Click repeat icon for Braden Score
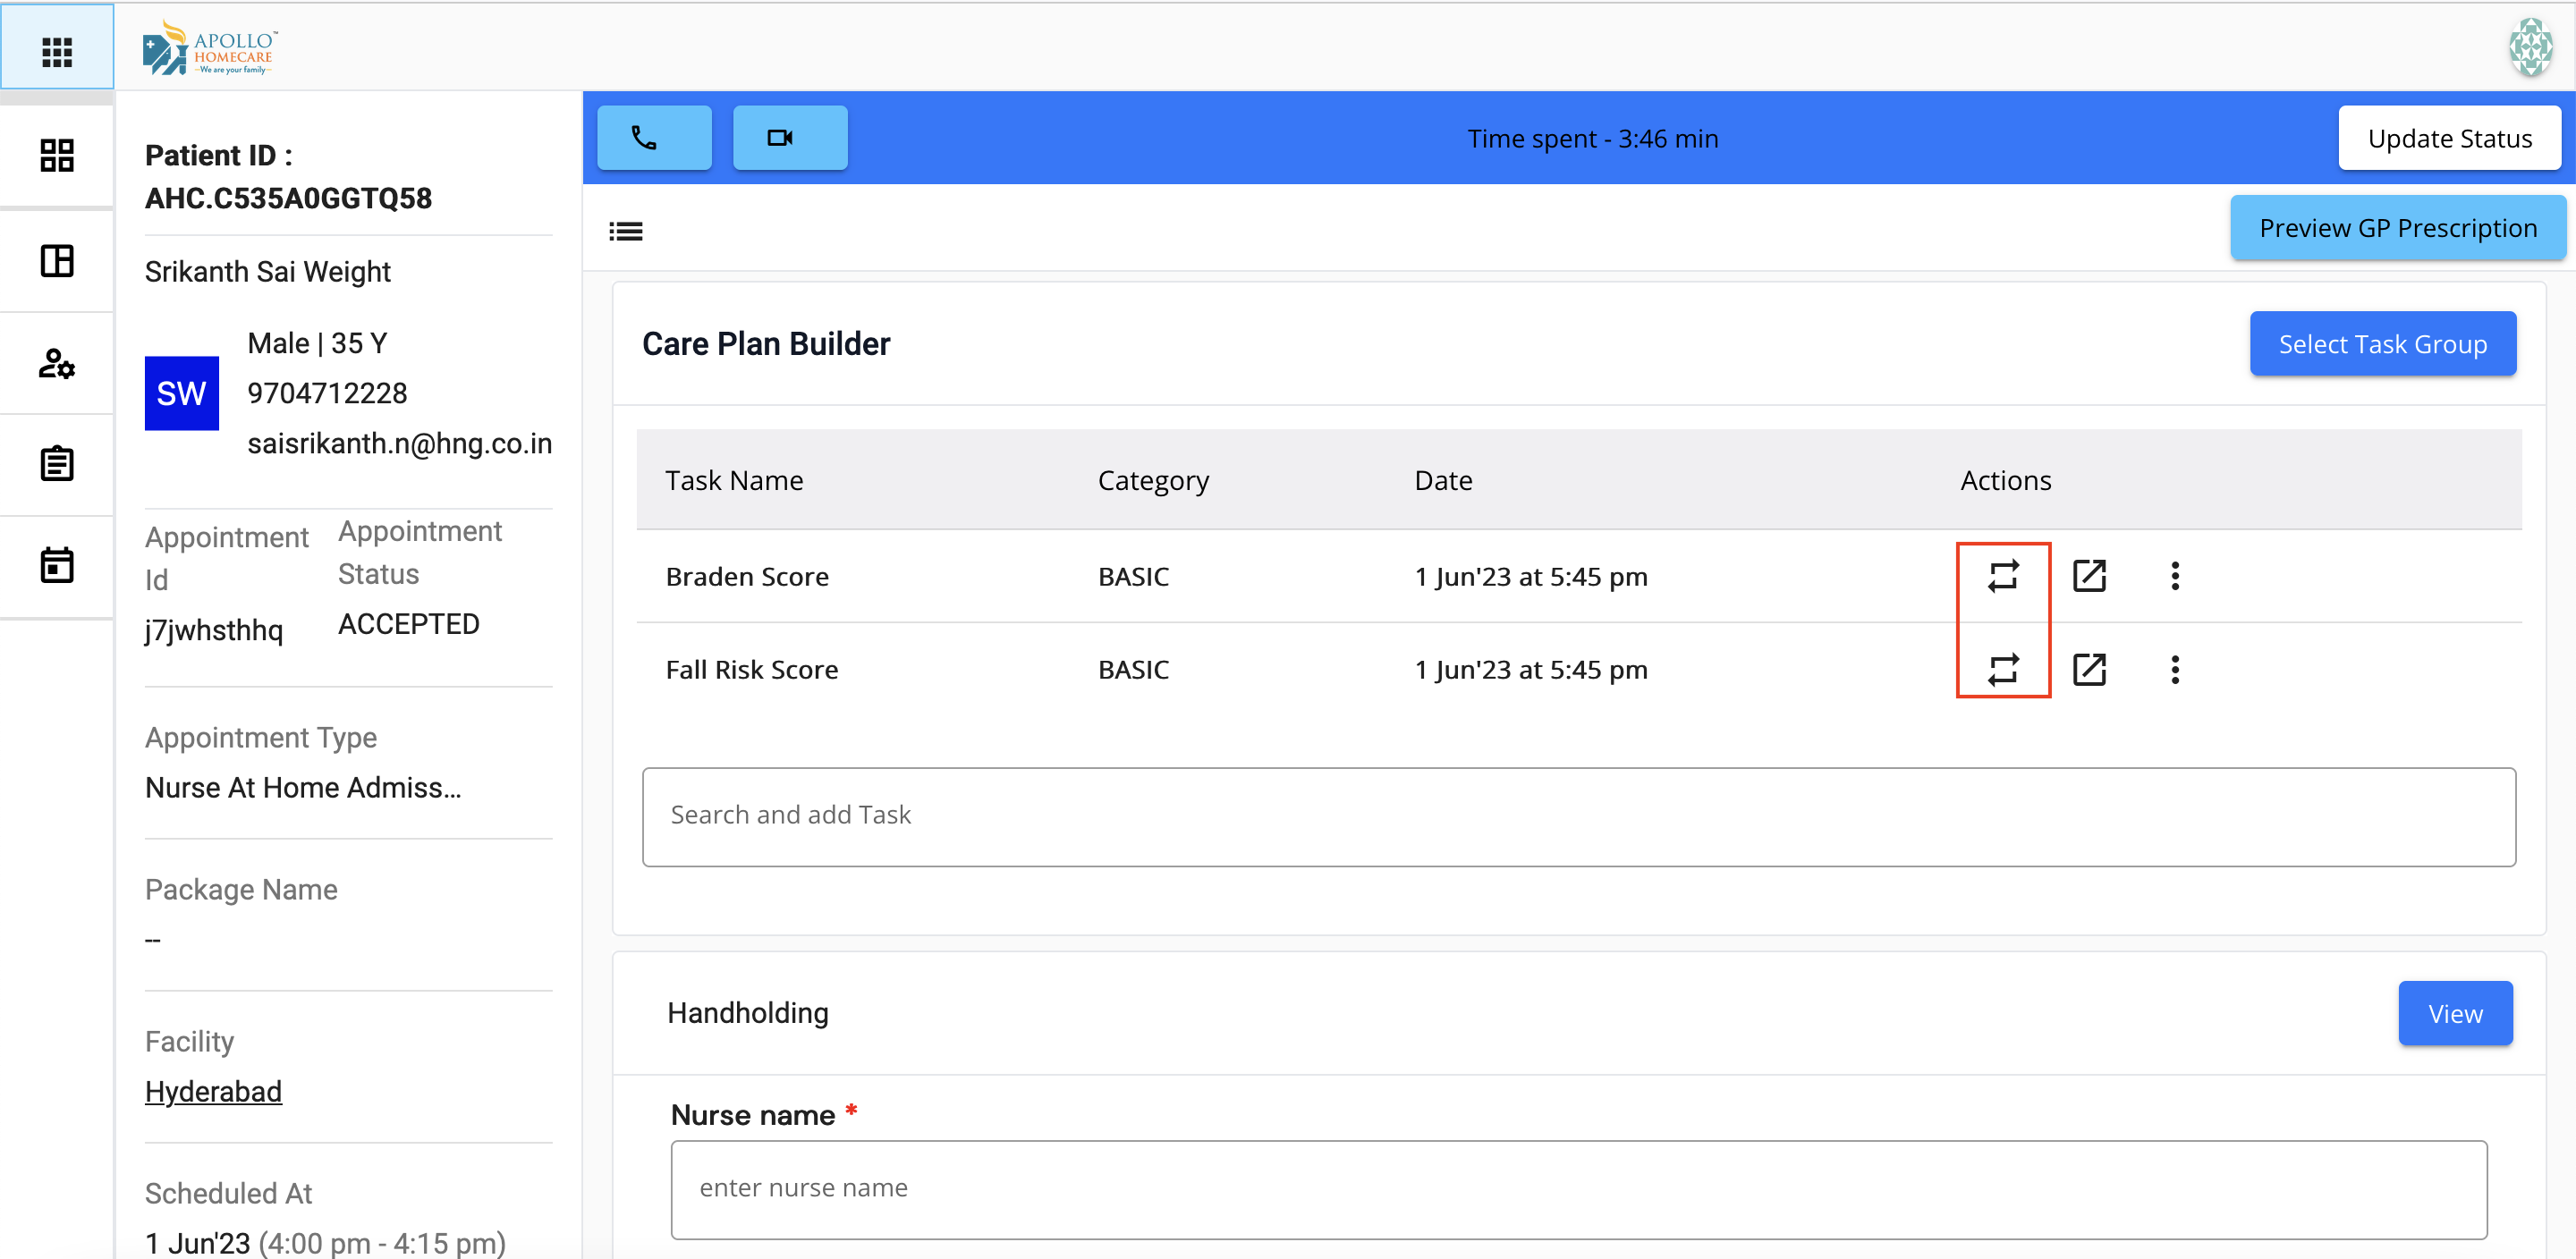Viewport: 2576px width, 1259px height. [2002, 576]
